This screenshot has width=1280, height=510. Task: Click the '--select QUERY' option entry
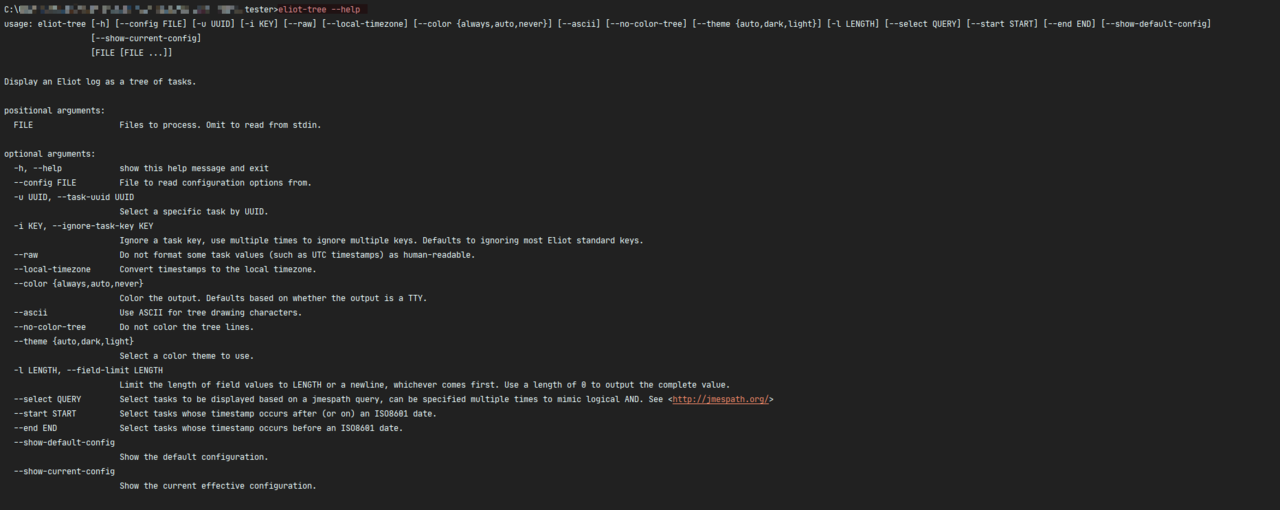(48, 399)
